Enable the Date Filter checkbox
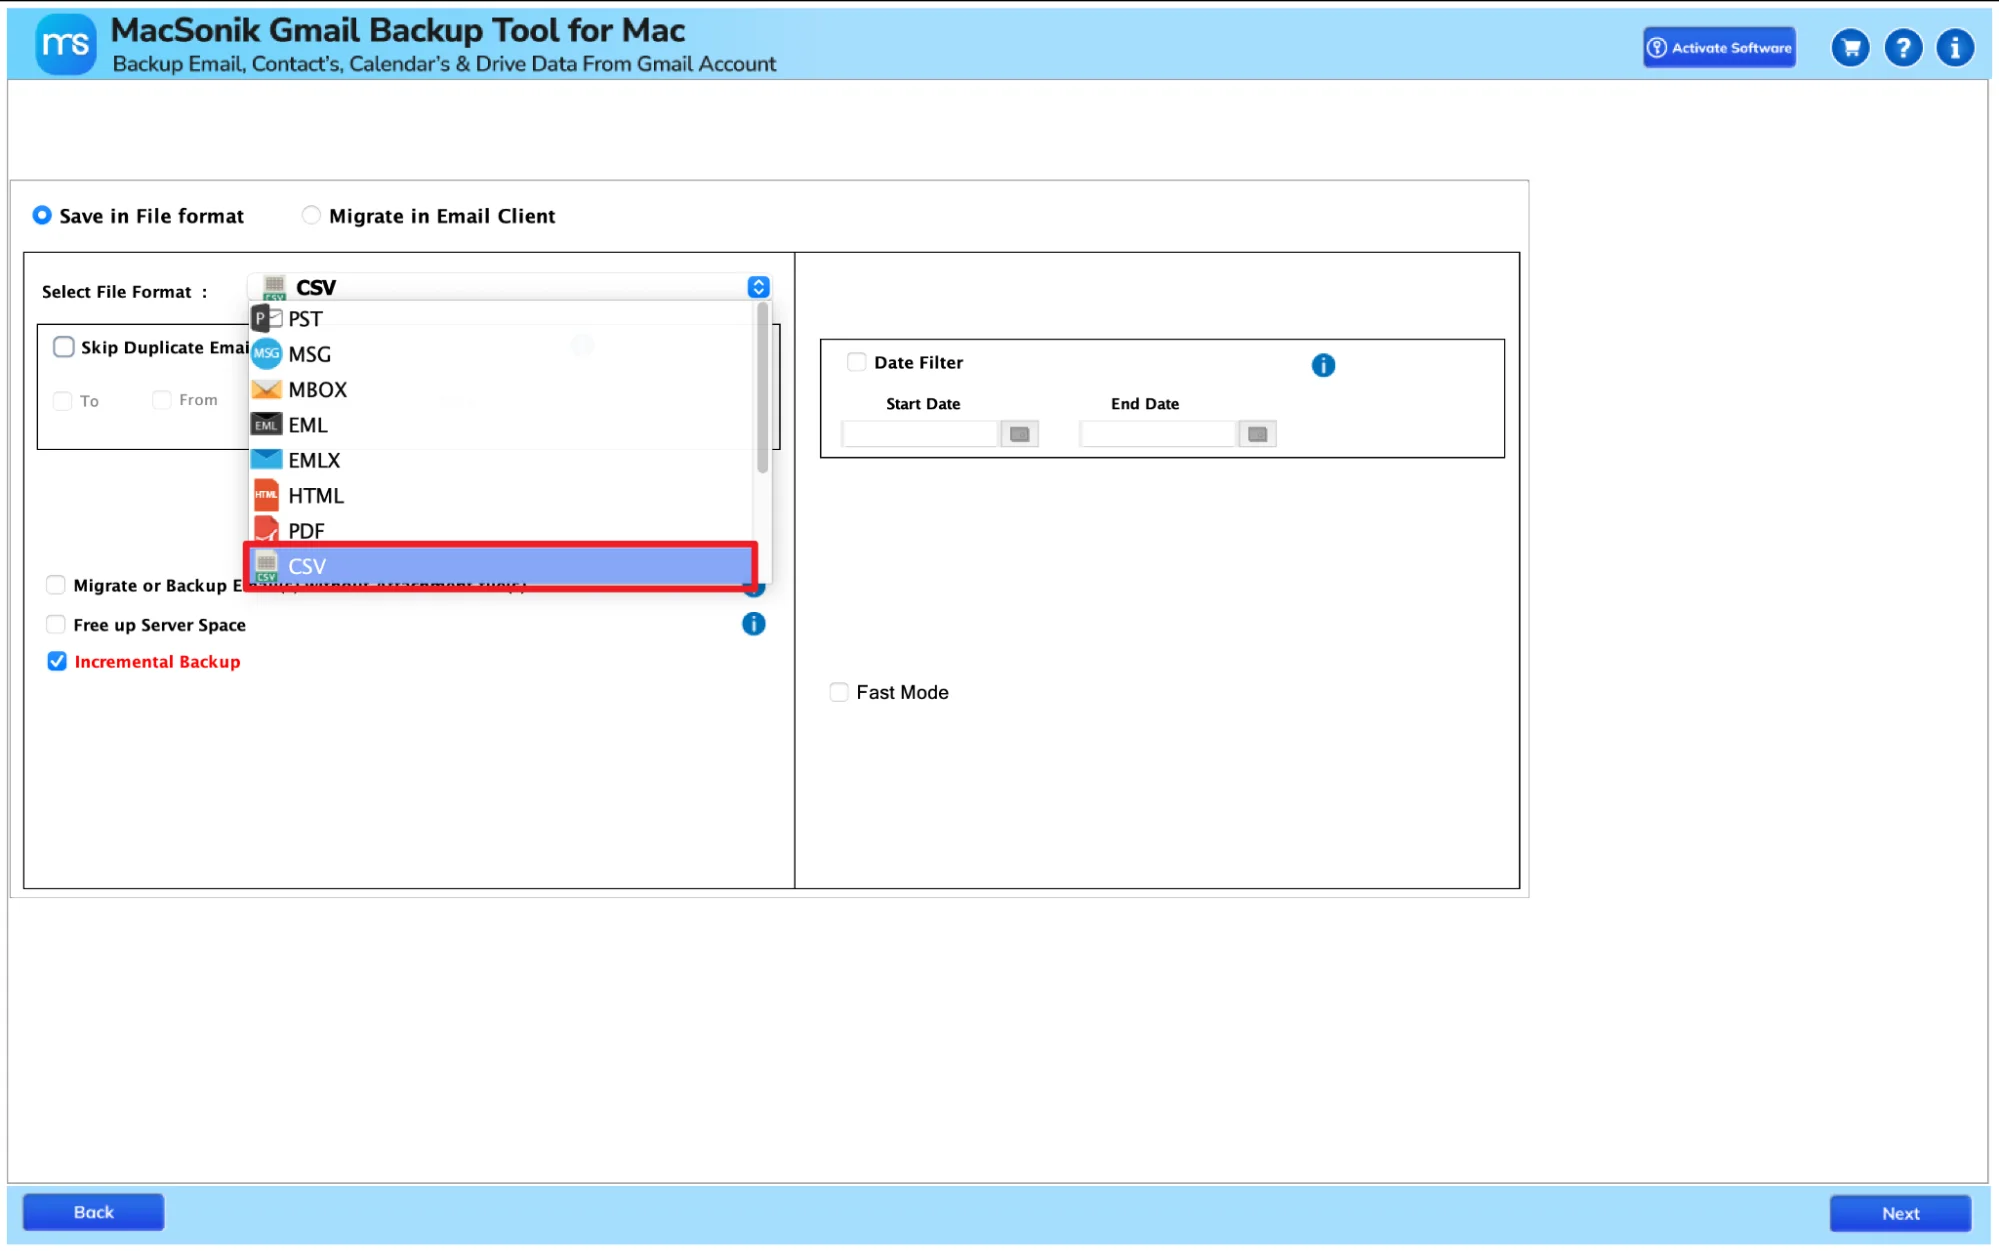 pyautogui.click(x=857, y=362)
